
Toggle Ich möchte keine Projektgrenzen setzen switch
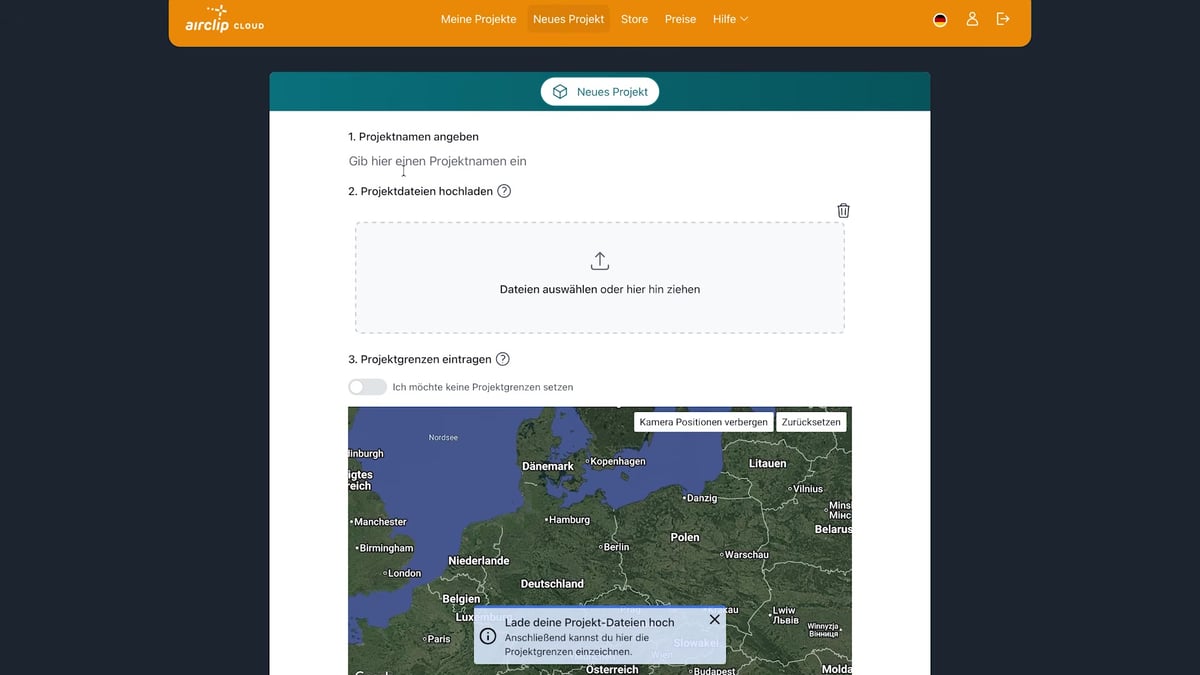(367, 387)
